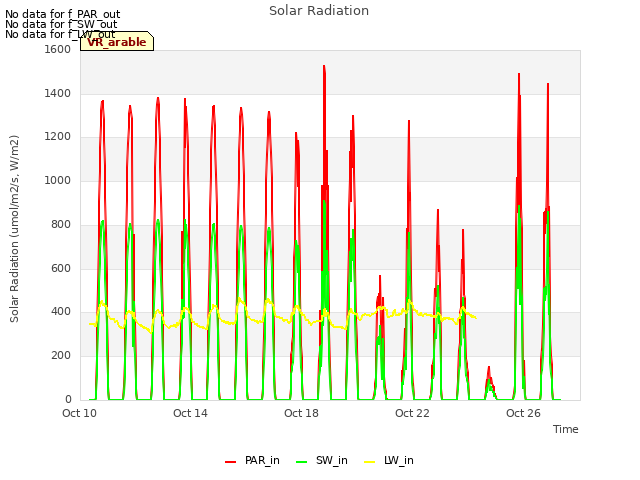Click the 1400 y-axis tick label

click(58, 93)
